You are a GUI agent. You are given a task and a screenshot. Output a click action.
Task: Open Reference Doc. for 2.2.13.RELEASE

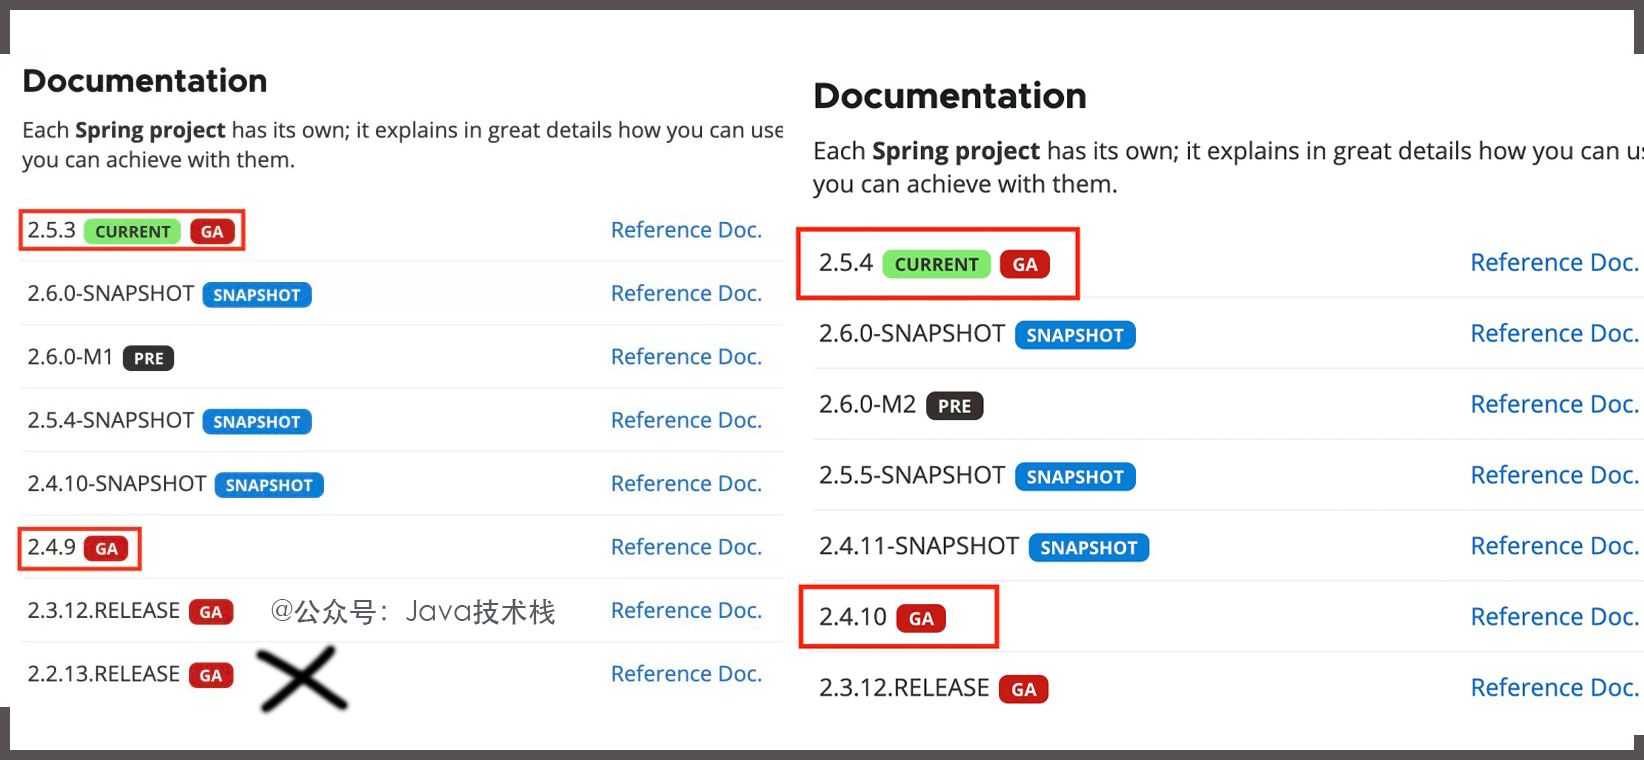[686, 674]
